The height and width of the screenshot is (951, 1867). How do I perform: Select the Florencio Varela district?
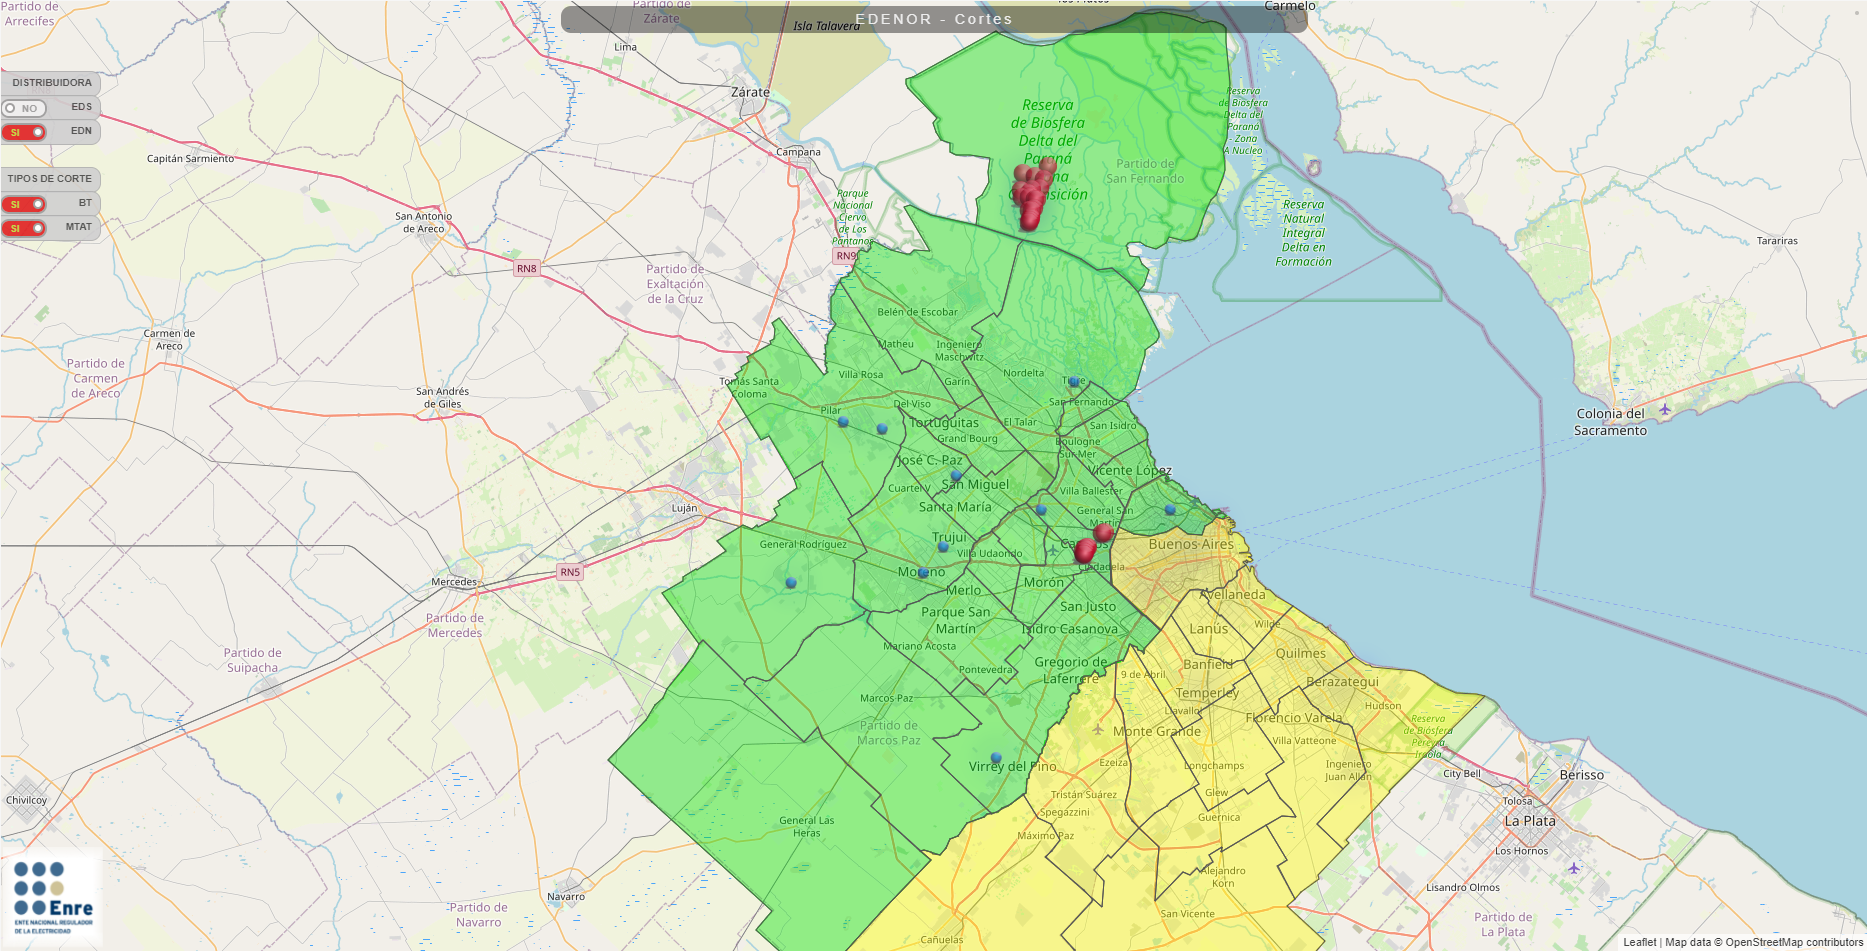[x=1293, y=717]
